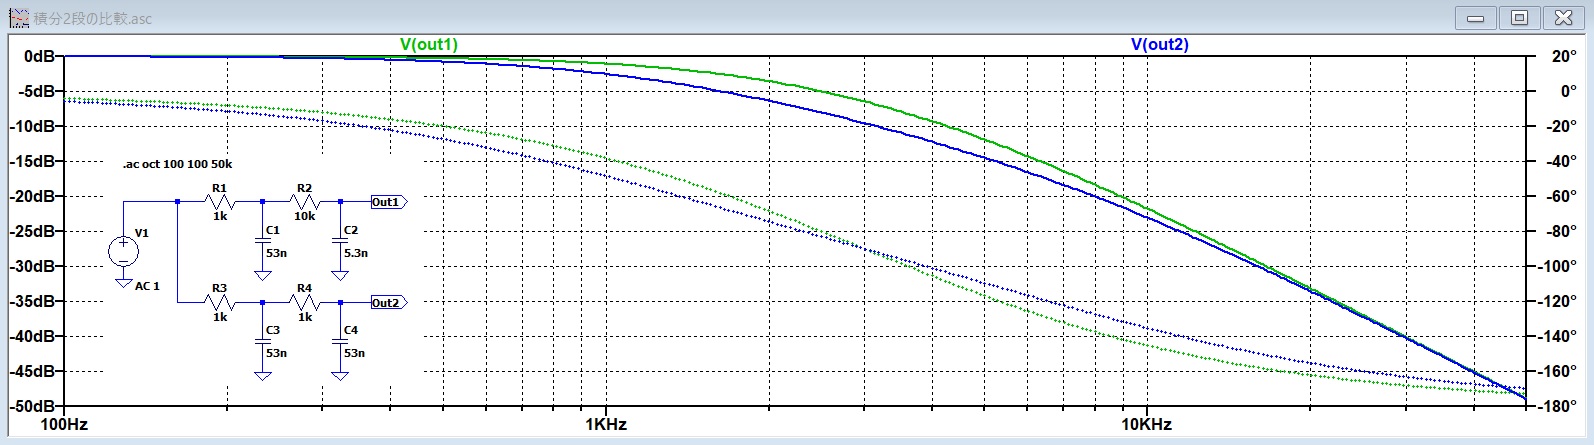Select resistor R4 near Out2
The width and height of the screenshot is (1594, 445).
point(304,302)
